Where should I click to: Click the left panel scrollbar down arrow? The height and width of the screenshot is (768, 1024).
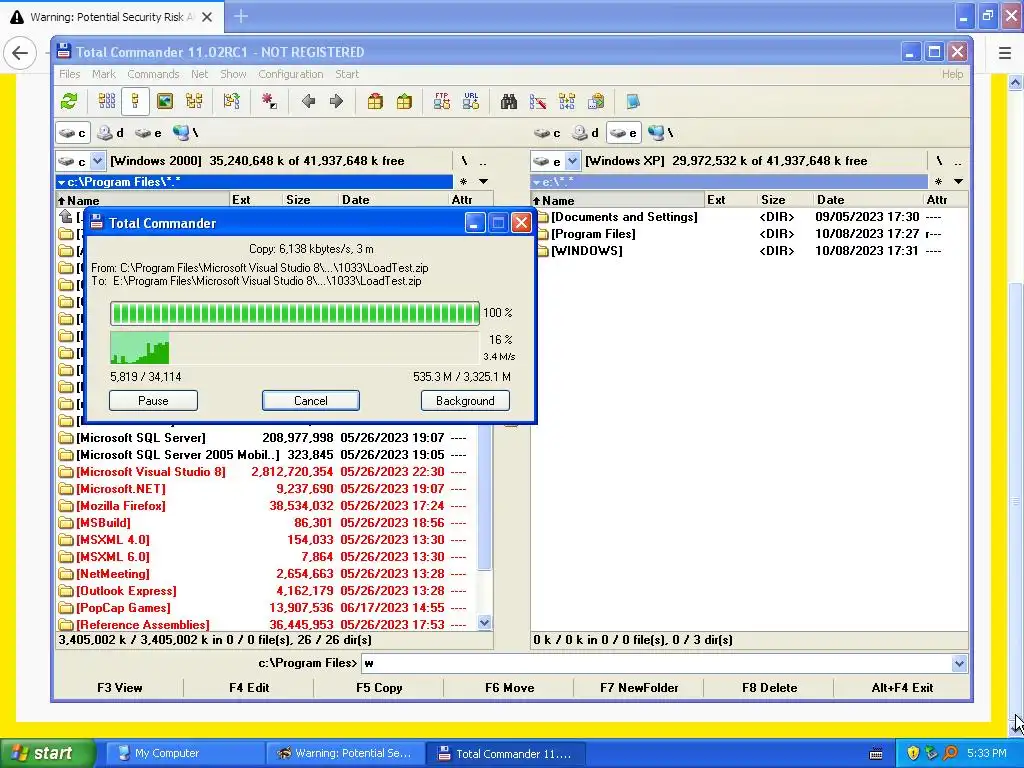(484, 623)
